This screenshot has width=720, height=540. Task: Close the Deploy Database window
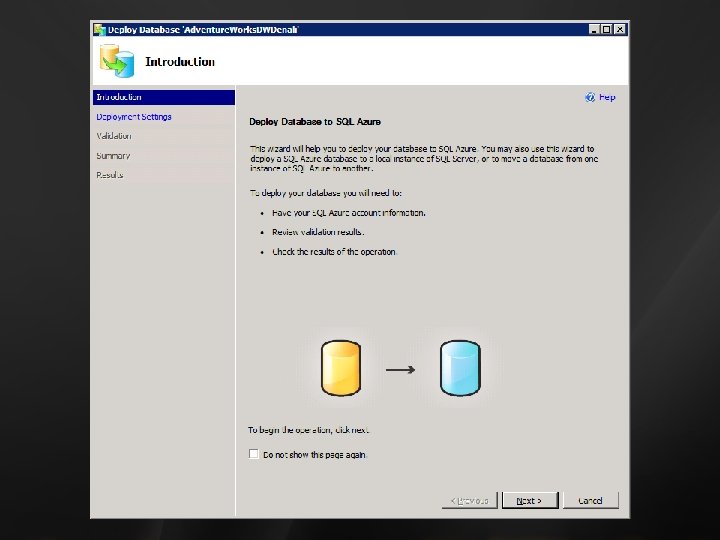click(x=619, y=29)
